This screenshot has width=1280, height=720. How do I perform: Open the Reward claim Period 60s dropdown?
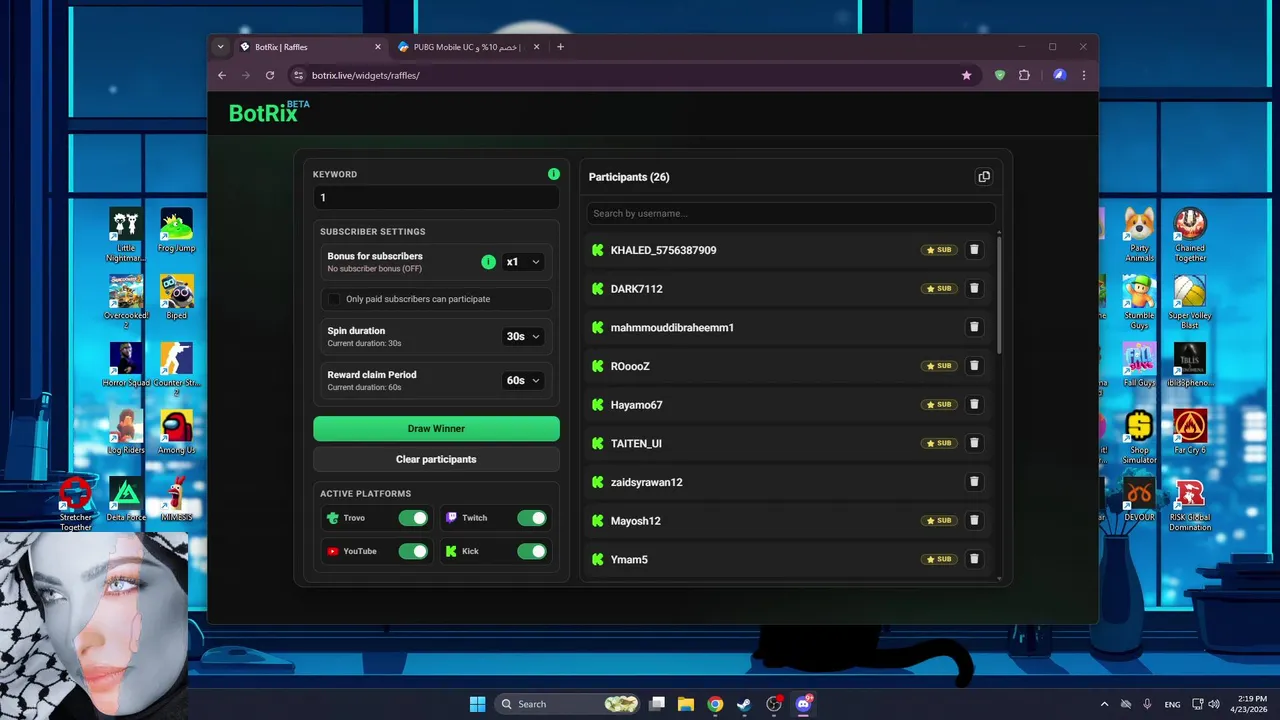pos(523,381)
